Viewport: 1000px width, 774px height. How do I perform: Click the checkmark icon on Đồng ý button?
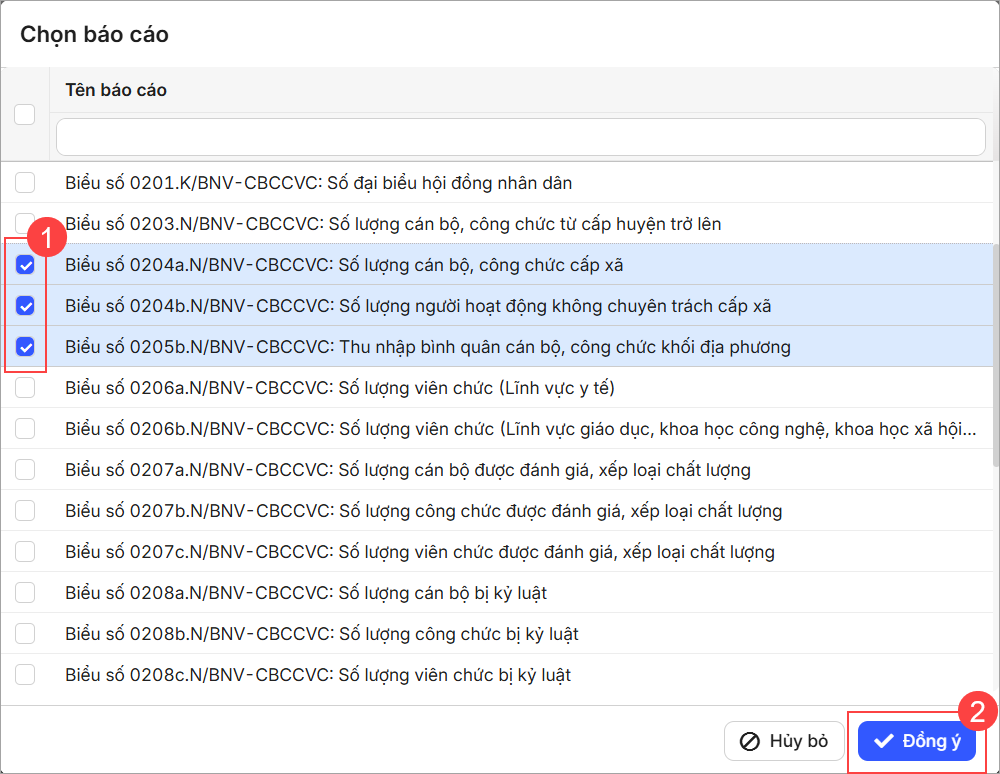[x=883, y=741]
